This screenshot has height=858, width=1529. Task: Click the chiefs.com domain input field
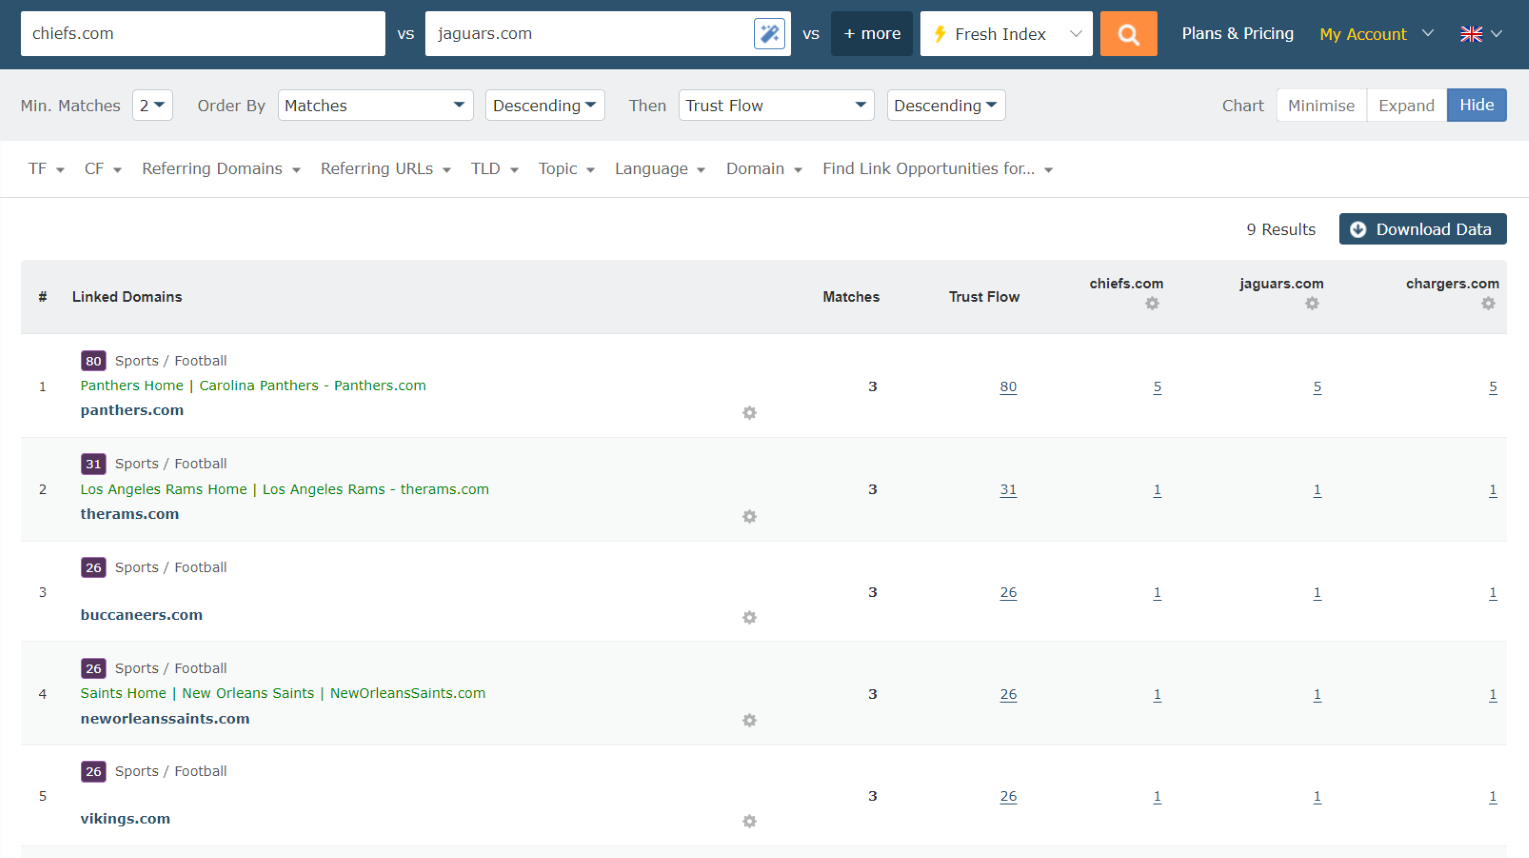(203, 34)
